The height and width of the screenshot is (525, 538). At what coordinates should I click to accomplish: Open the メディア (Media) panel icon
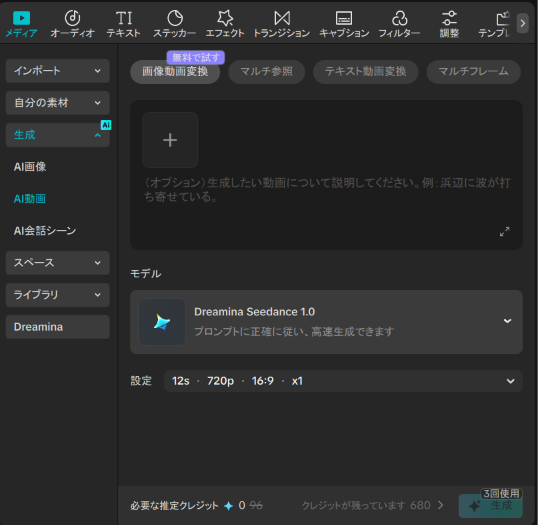pos(21,18)
